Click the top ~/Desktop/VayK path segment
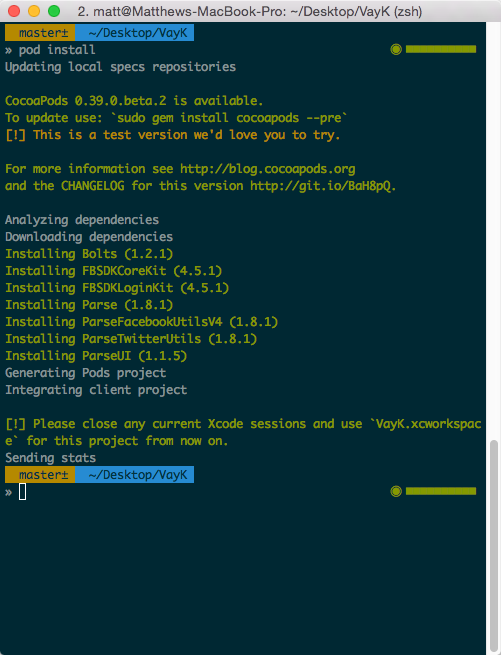 click(135, 33)
